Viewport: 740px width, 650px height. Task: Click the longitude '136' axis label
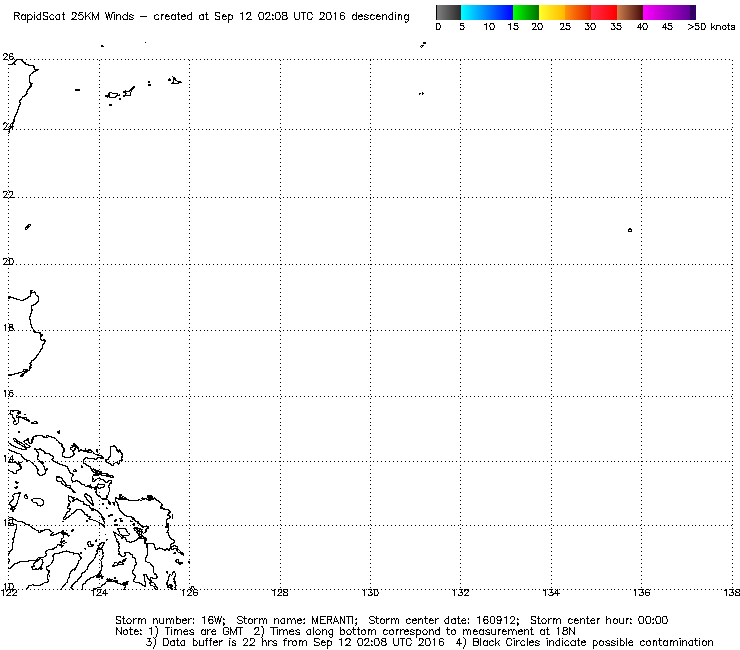coord(641,592)
